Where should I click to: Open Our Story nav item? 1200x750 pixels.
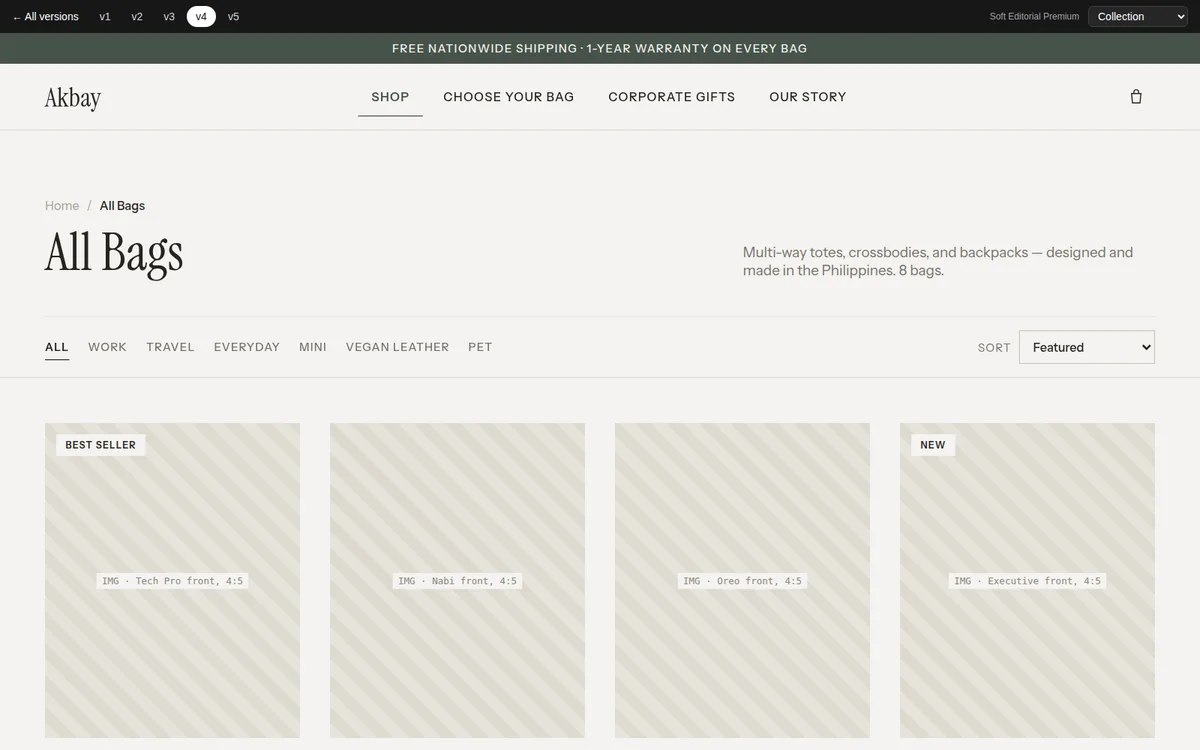(808, 97)
